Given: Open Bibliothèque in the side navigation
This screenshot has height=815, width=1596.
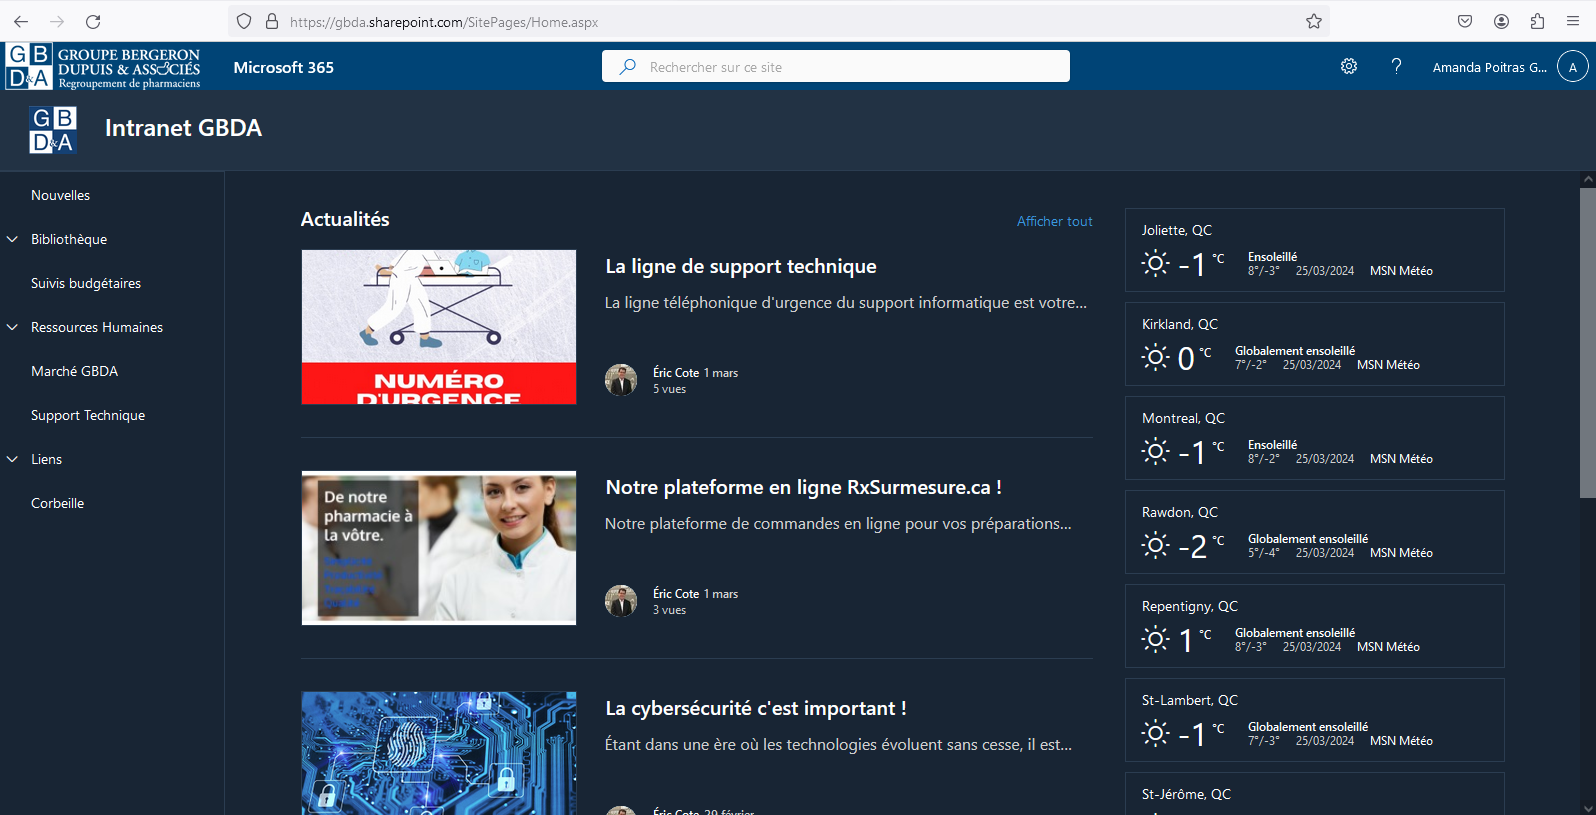Looking at the screenshot, I should 69,239.
